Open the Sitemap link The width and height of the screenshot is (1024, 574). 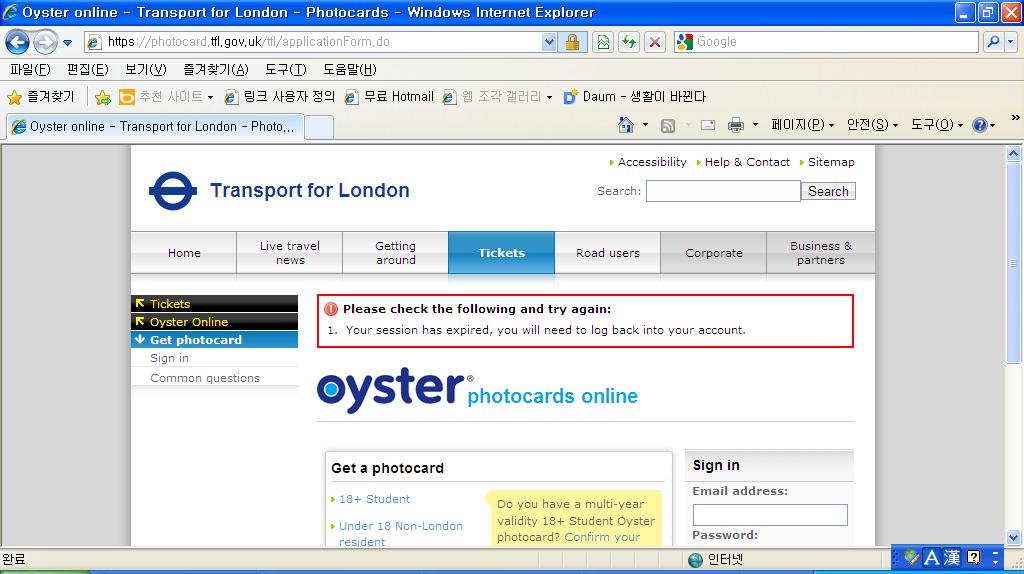(x=831, y=162)
